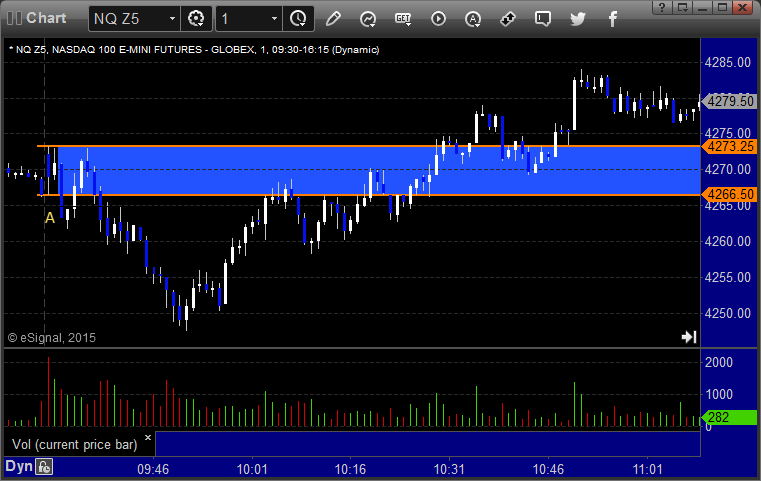Open the studies chart icon menu
Screen dimensions: 761x481
[368, 19]
